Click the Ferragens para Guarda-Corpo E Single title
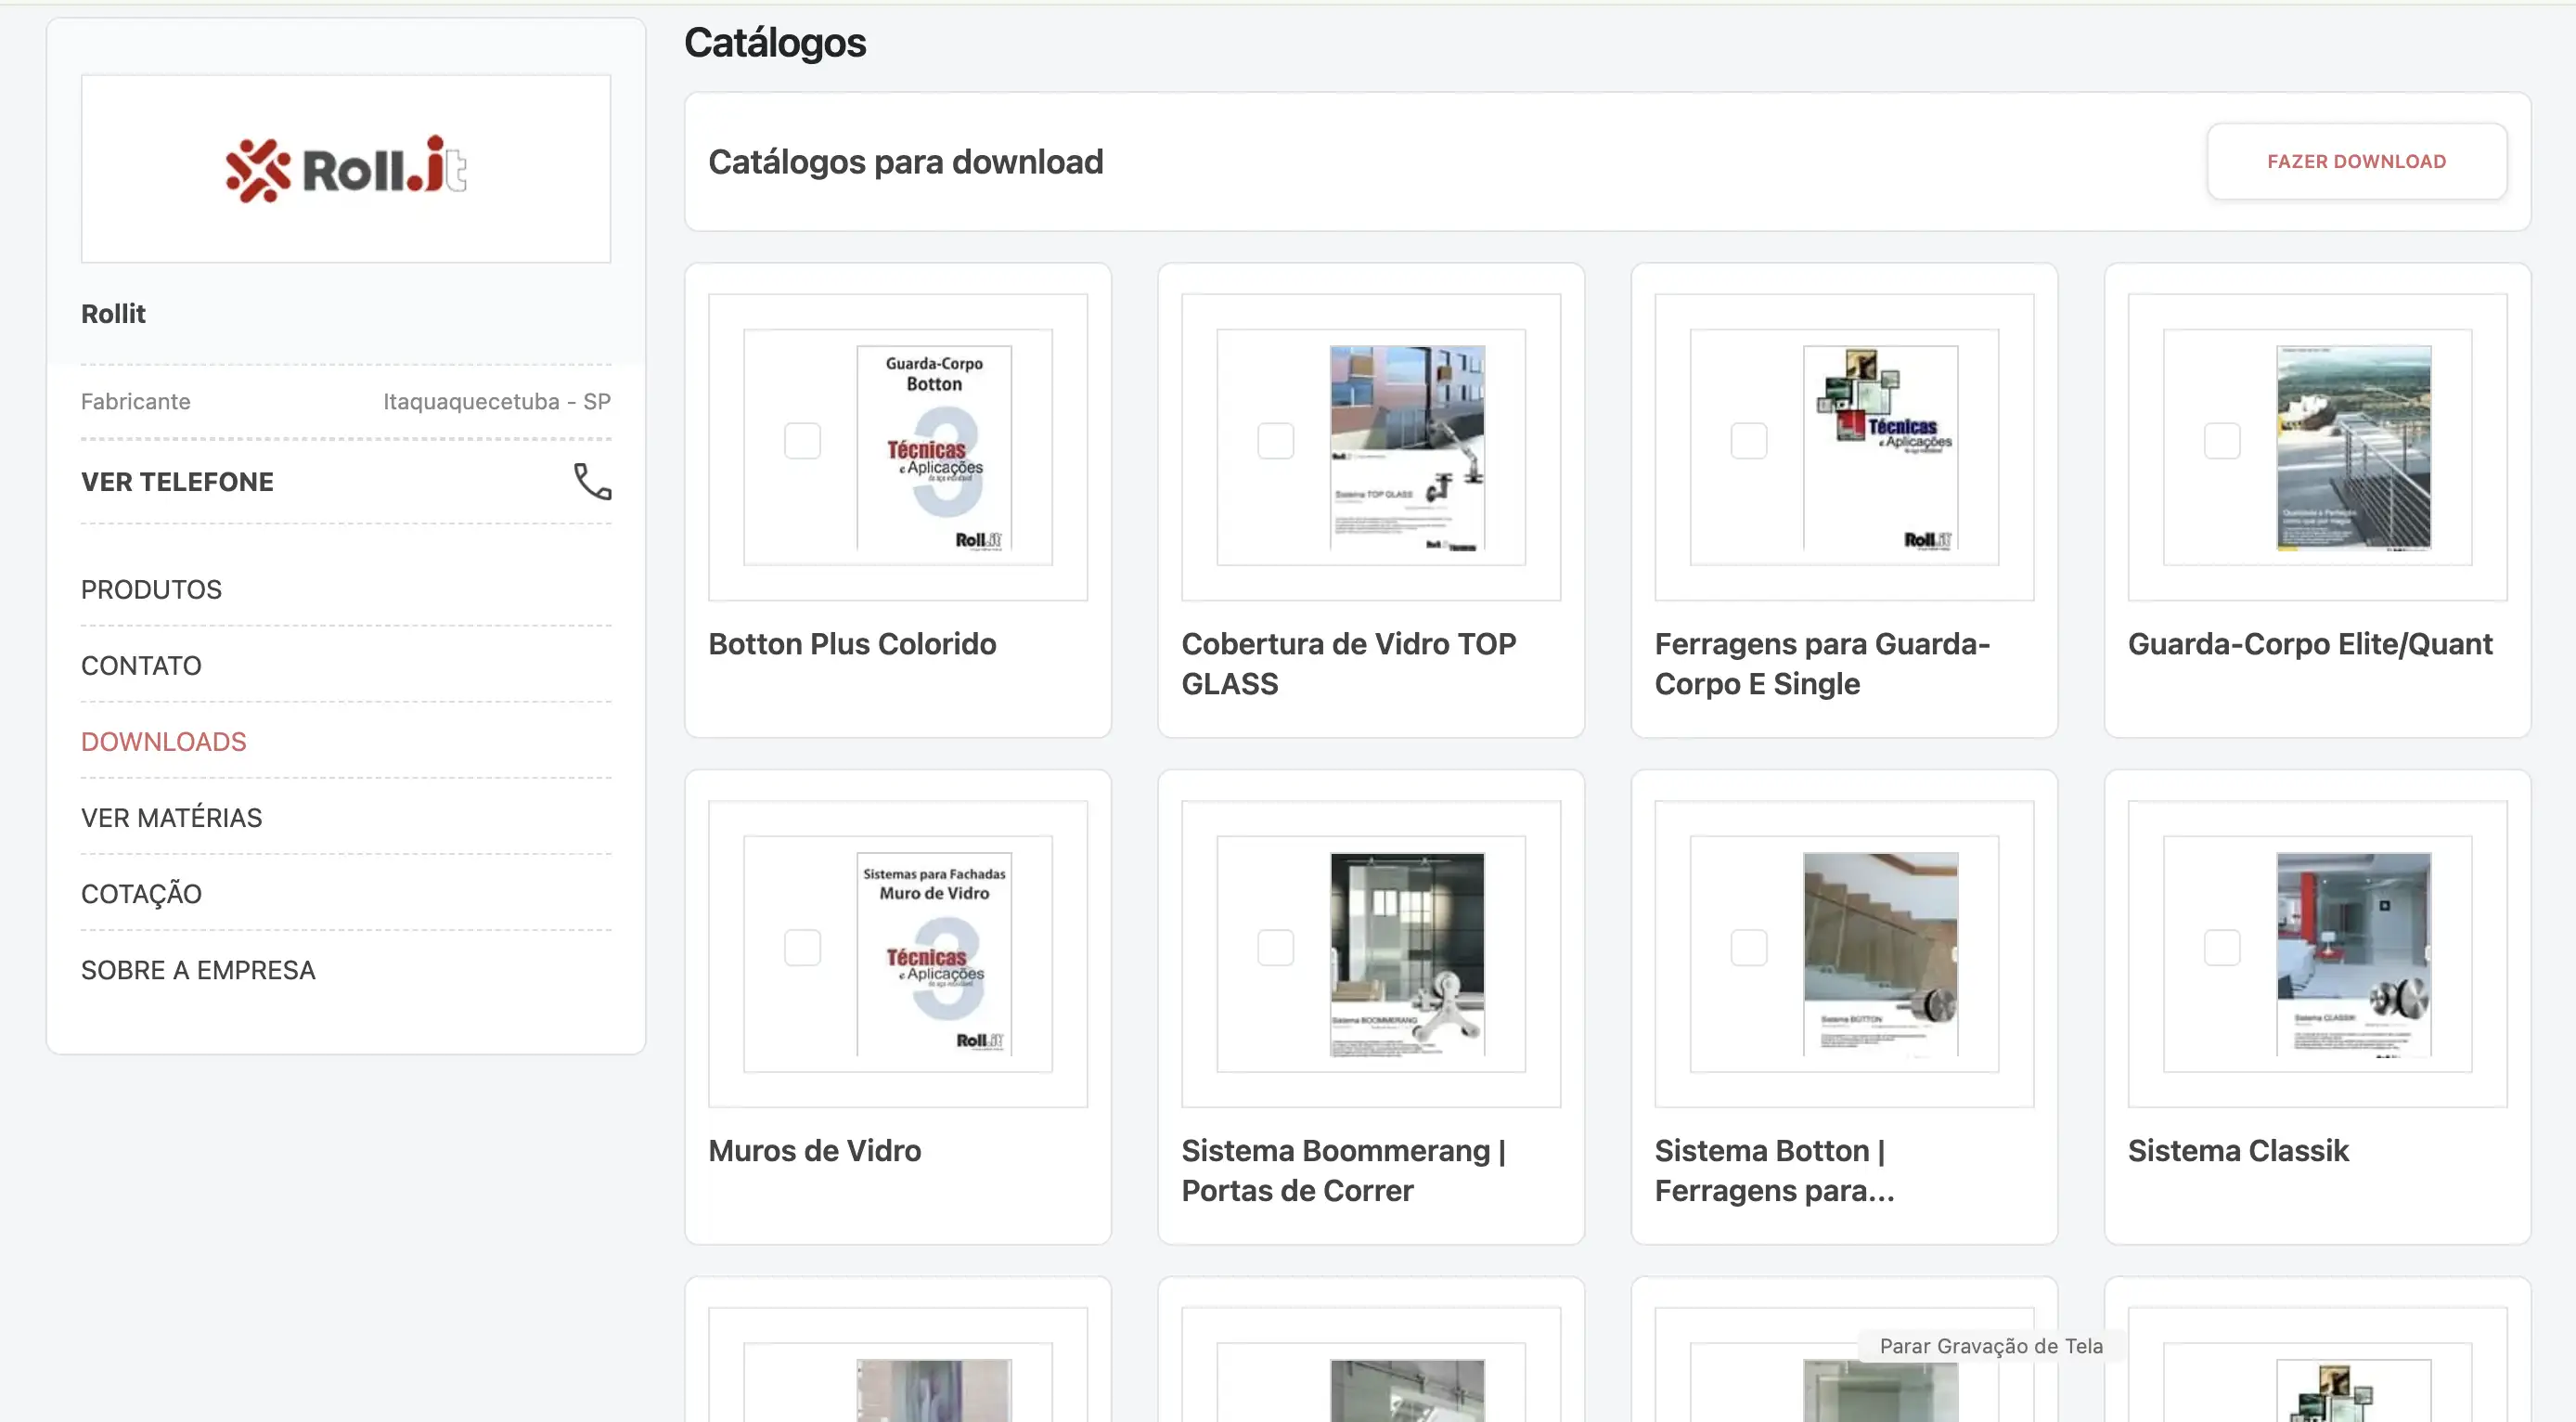 1822,663
